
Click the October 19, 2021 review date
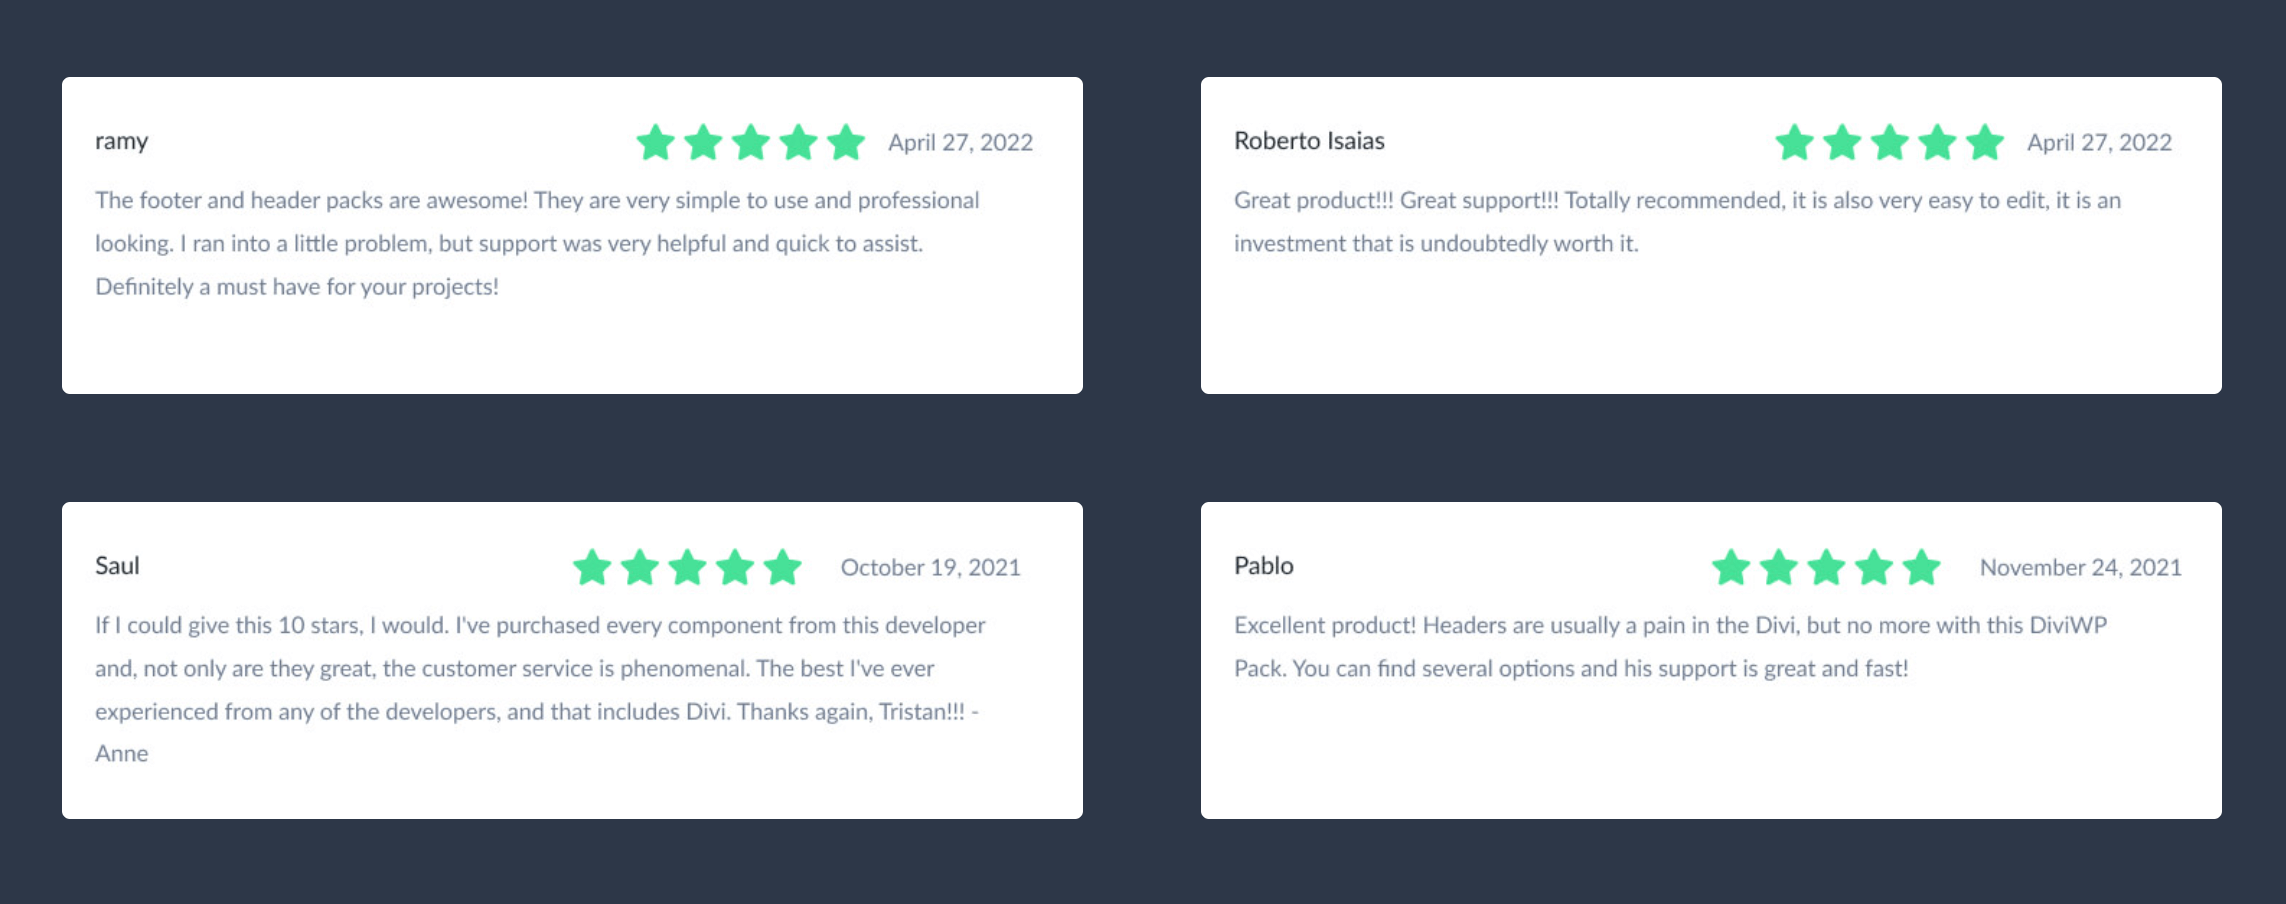point(931,568)
